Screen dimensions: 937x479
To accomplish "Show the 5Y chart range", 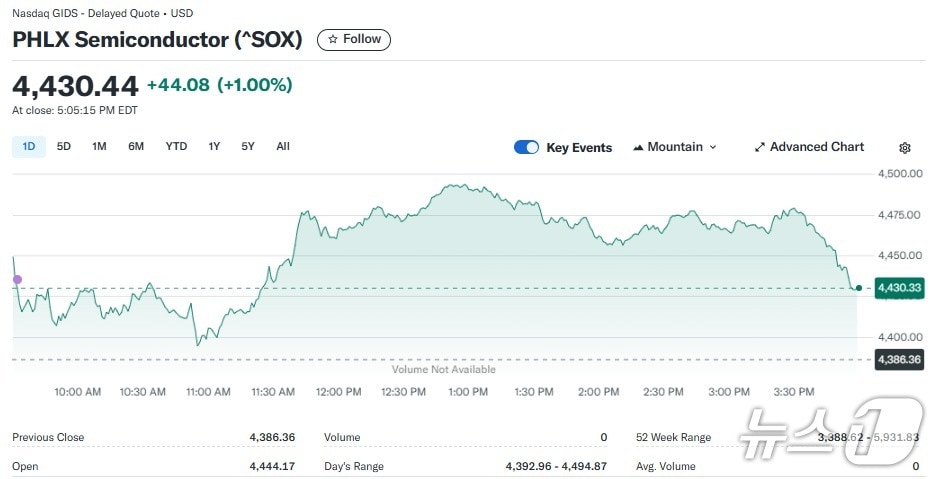I will 248,146.
